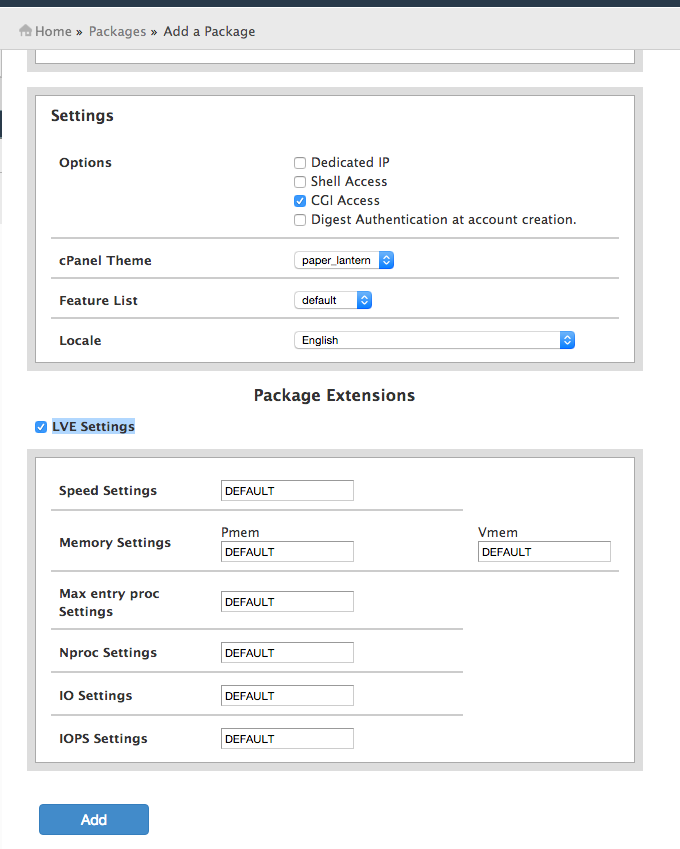Viewport: 680px width, 849px height.
Task: Select the Nproc Settings input field
Action: [287, 652]
